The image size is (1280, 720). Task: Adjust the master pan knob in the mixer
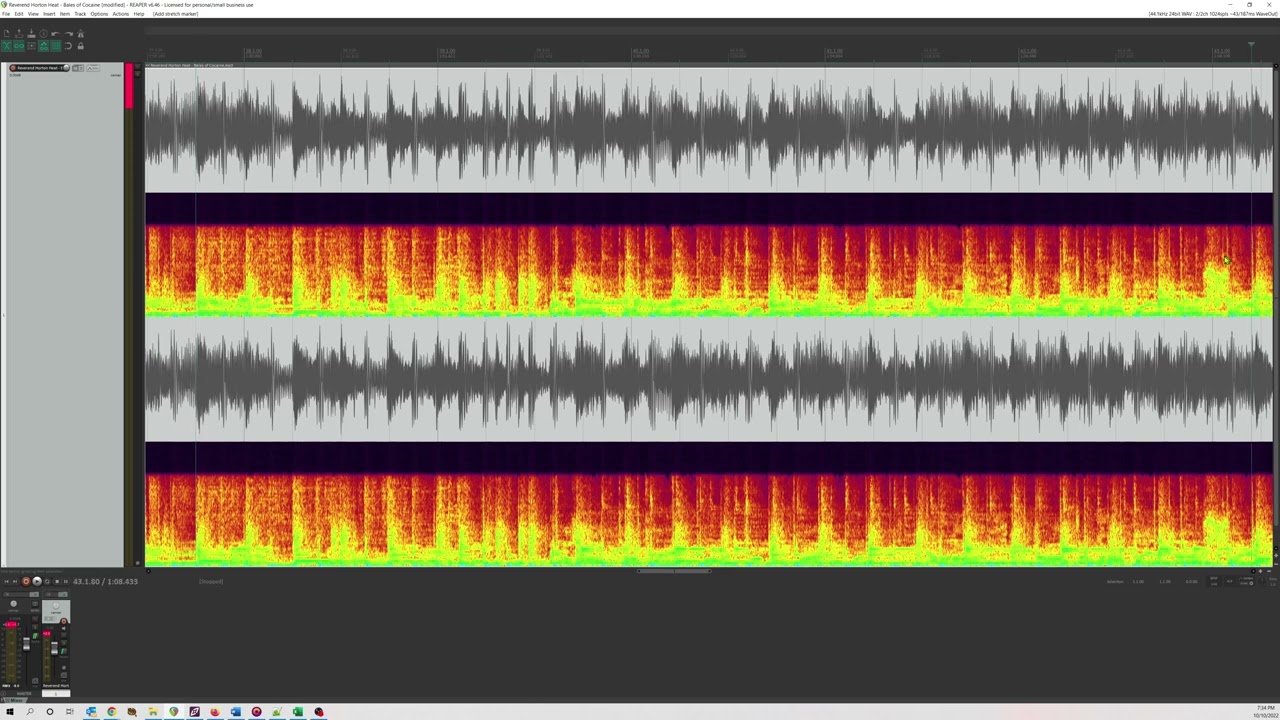[x=13, y=603]
